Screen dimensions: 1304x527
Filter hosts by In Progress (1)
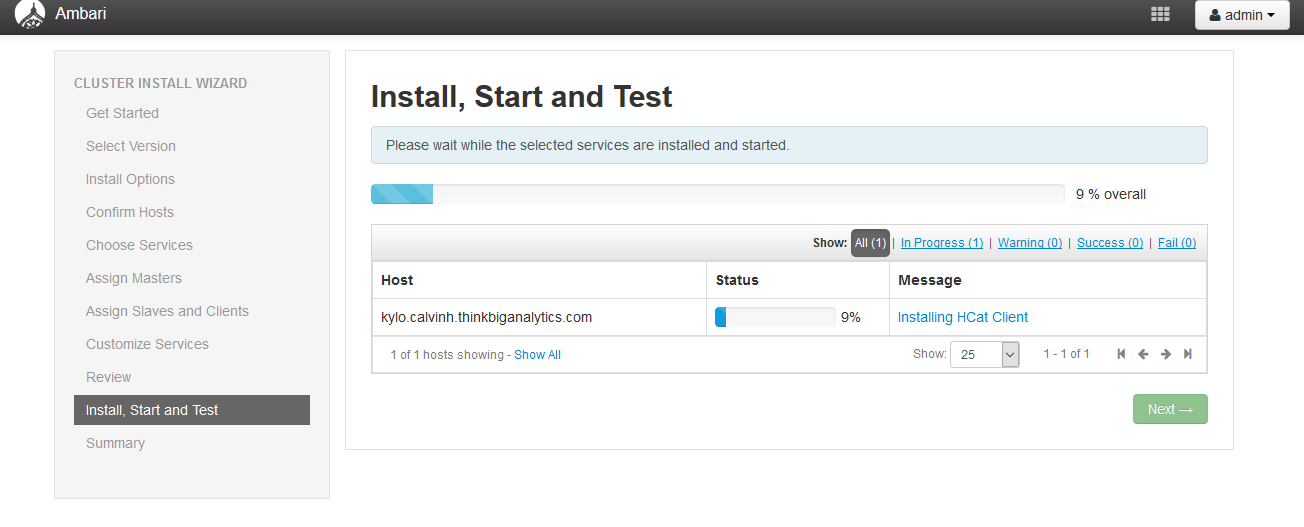[x=941, y=243]
